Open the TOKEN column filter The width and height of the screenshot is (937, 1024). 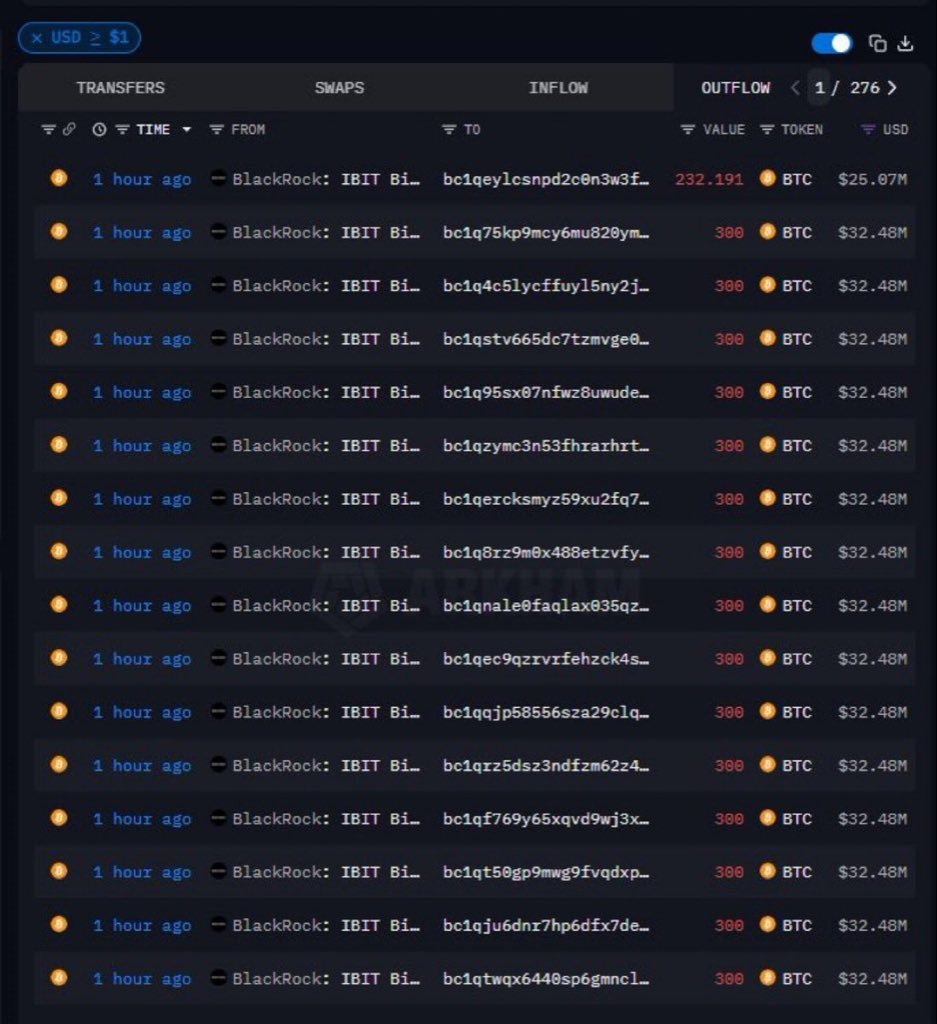(767, 129)
